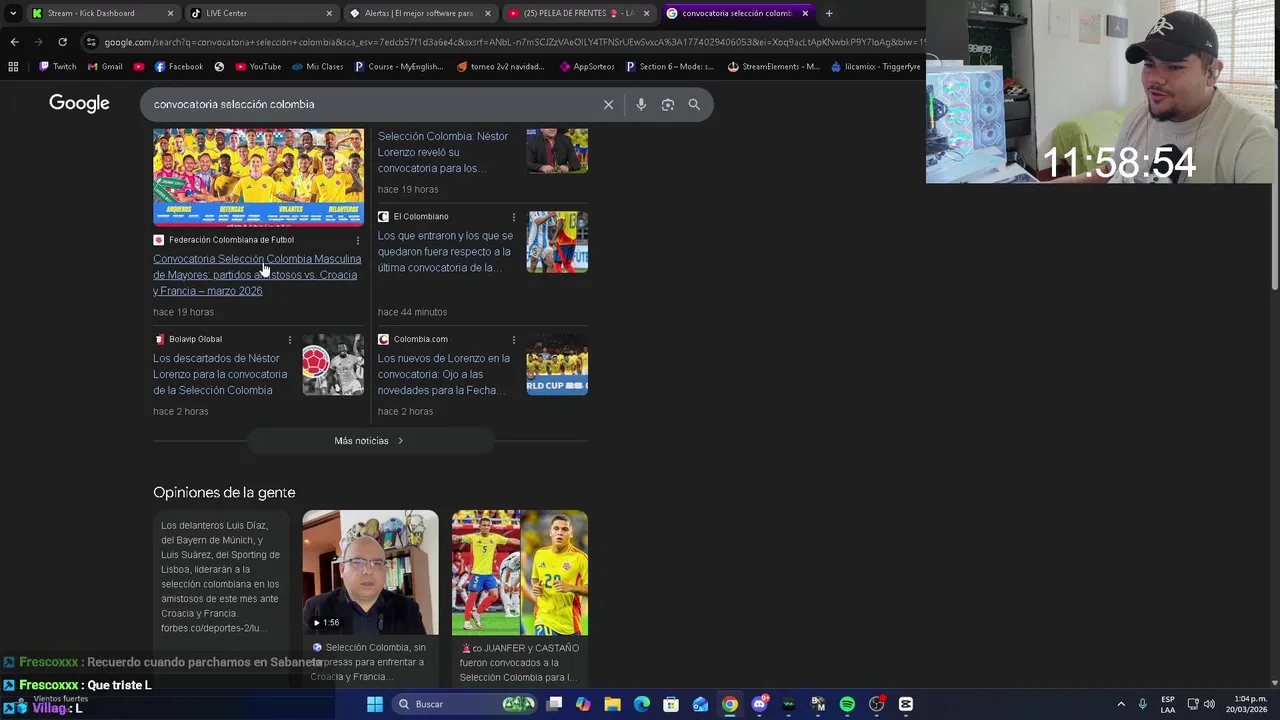The width and height of the screenshot is (1280, 720).
Task: Open Google Lens image search icon
Action: click(668, 104)
